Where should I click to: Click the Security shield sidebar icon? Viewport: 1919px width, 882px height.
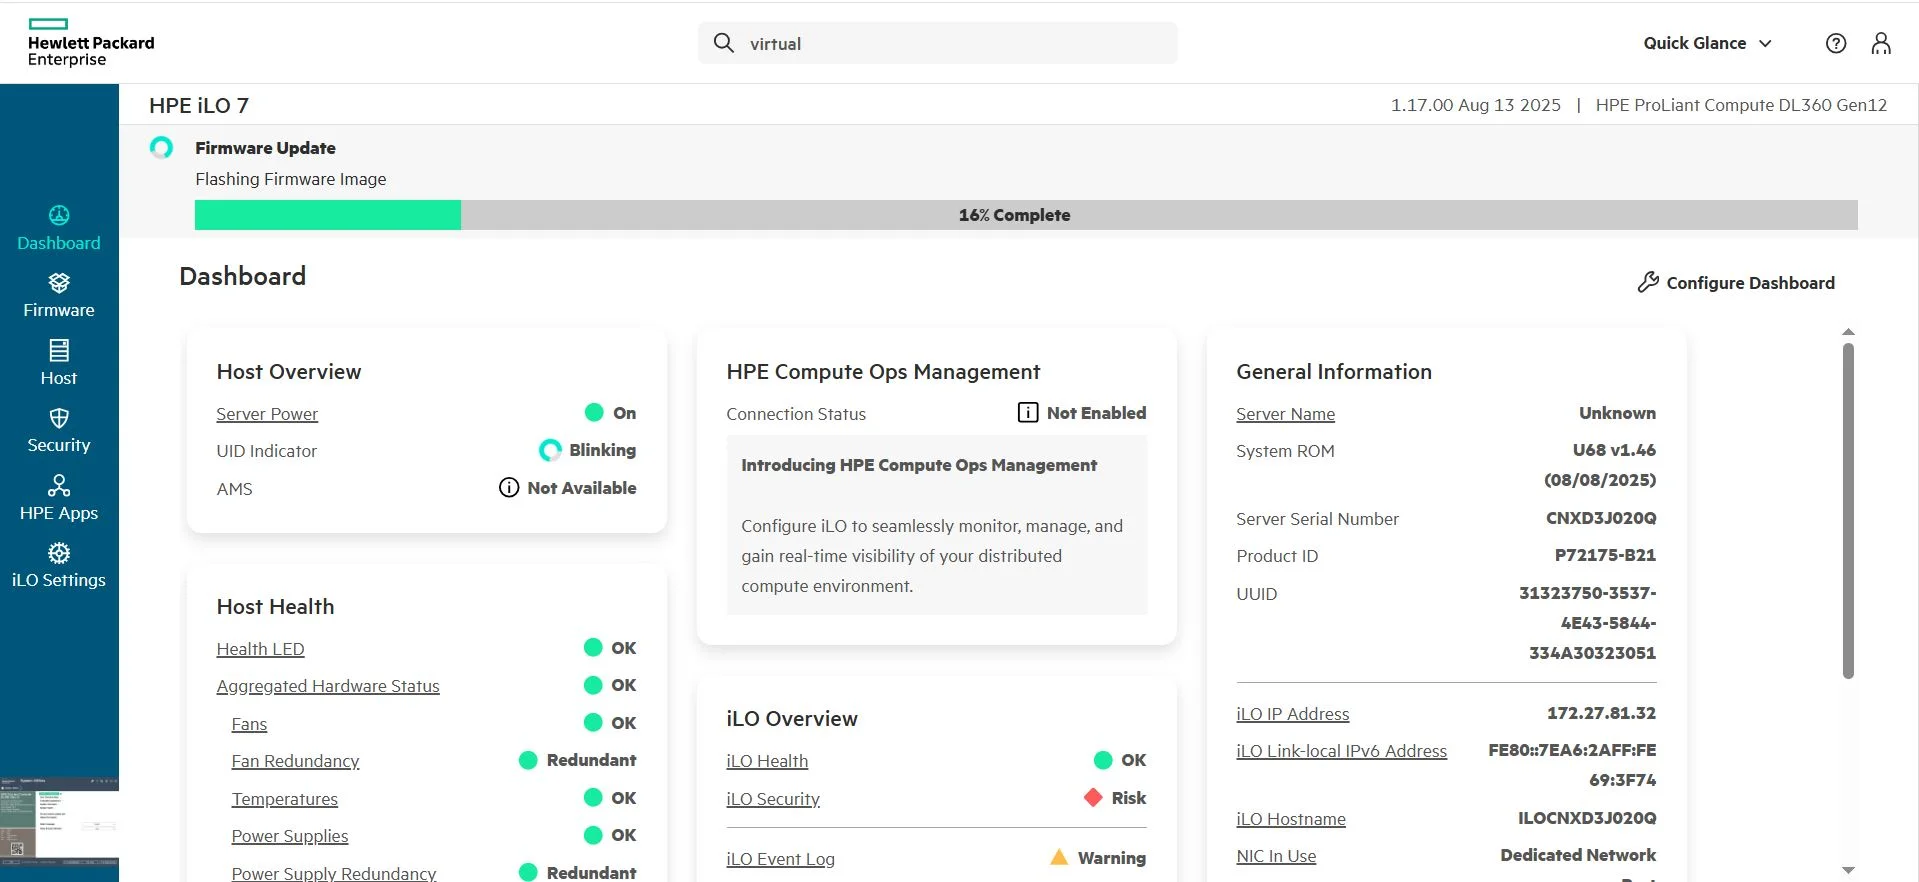click(59, 418)
